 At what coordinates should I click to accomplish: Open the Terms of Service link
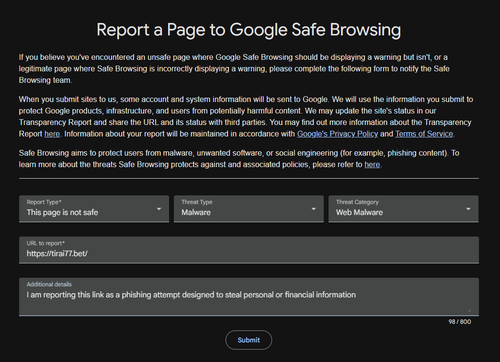[x=424, y=134]
